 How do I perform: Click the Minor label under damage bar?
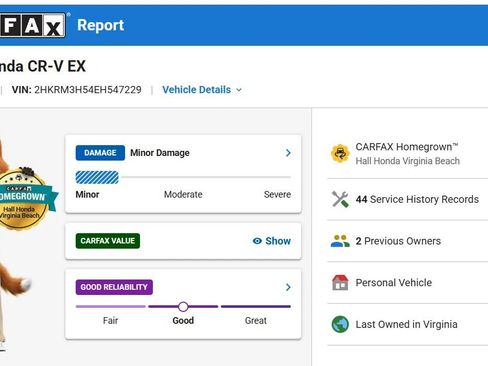pyautogui.click(x=87, y=194)
